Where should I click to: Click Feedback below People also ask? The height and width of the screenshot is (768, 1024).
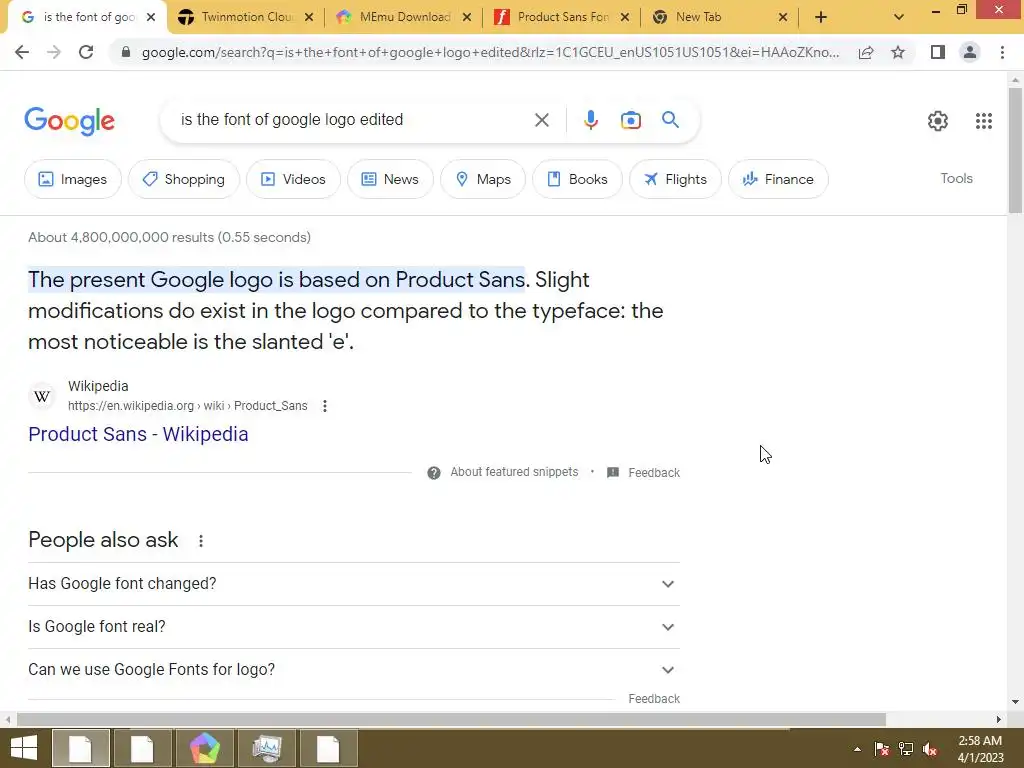click(x=654, y=699)
